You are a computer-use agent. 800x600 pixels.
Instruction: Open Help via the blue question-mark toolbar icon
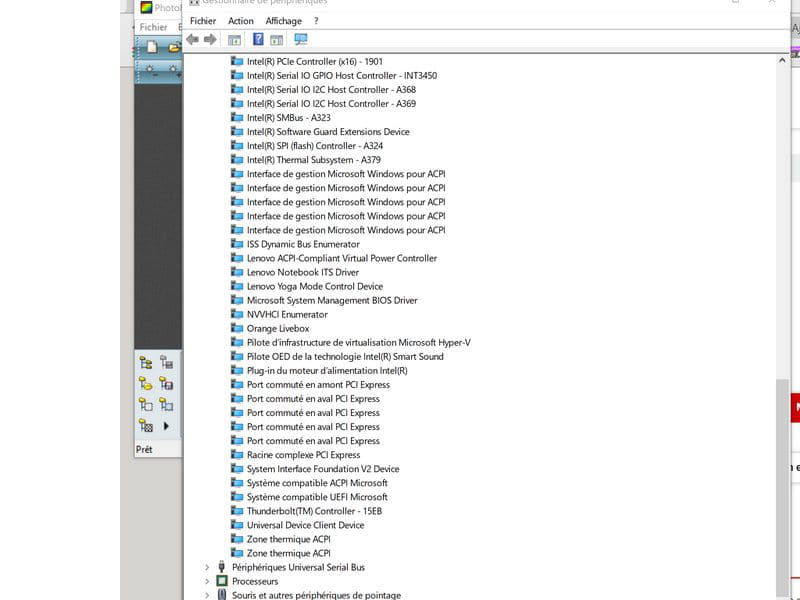(x=258, y=39)
